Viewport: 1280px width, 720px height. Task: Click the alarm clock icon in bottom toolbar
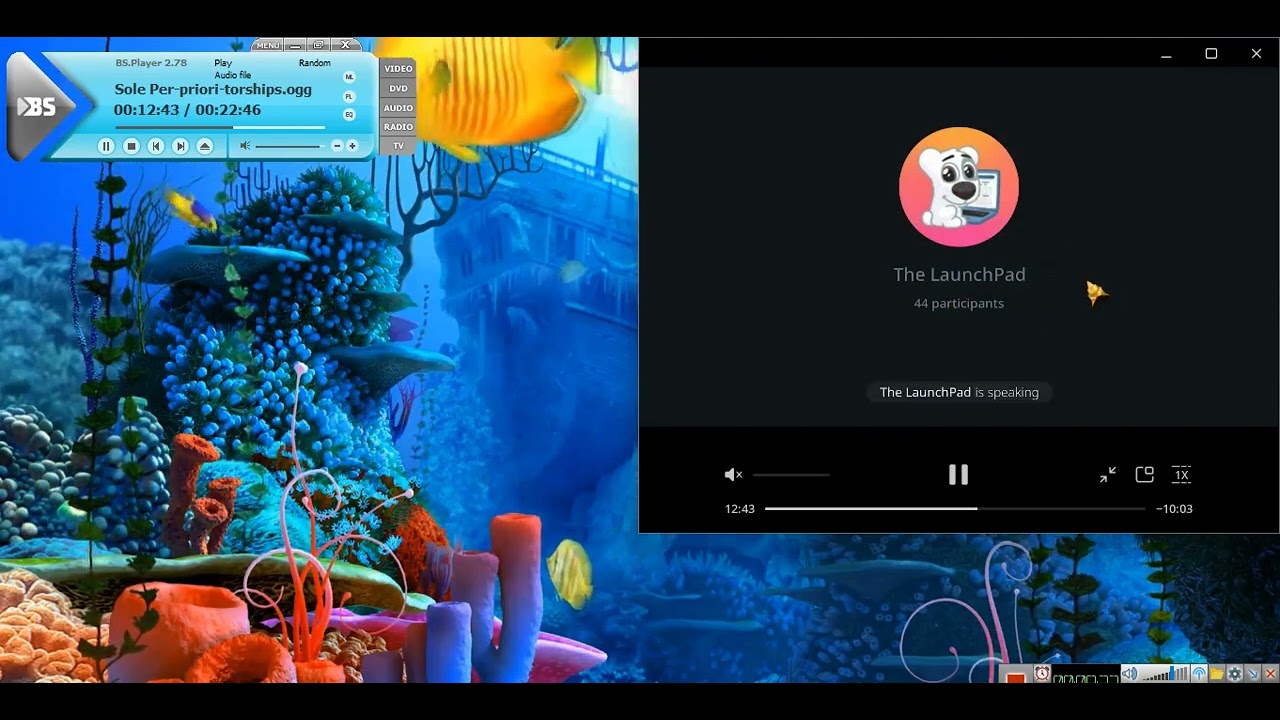pos(1042,674)
